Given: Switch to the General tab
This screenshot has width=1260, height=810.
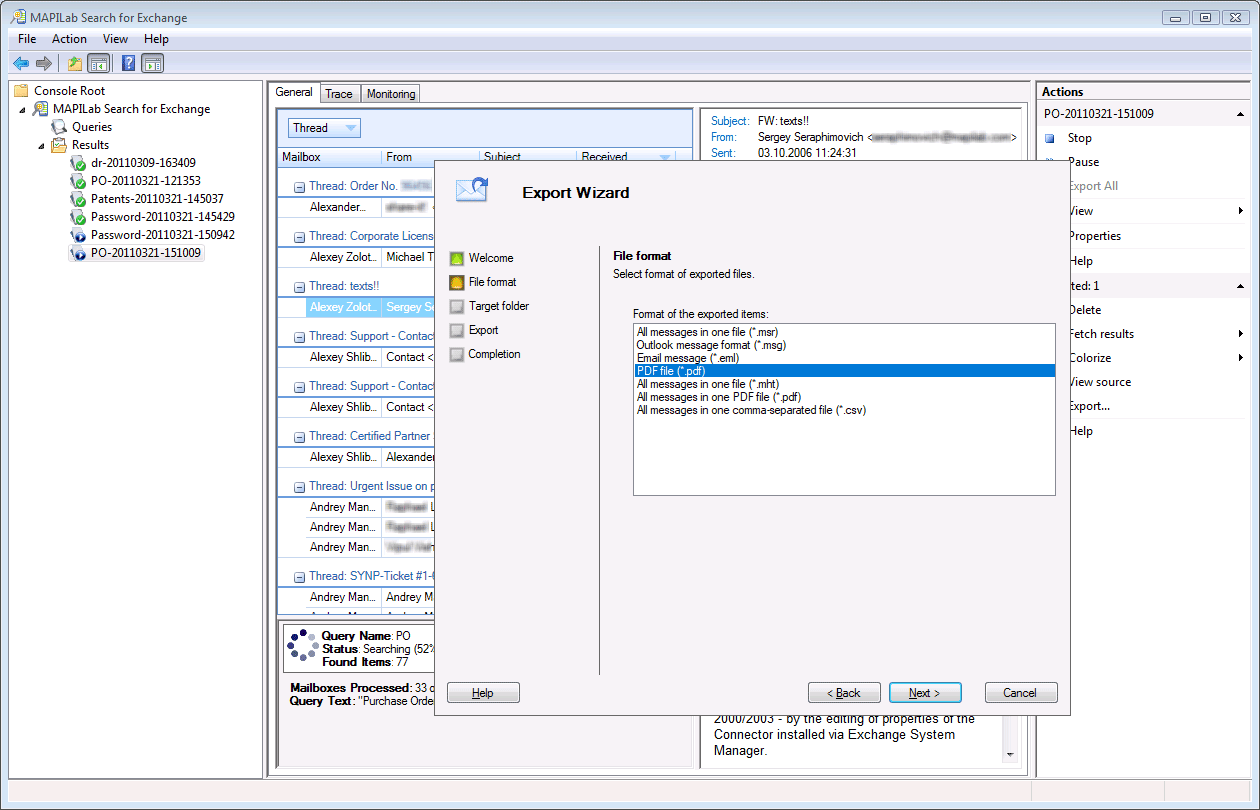Looking at the screenshot, I should [294, 92].
